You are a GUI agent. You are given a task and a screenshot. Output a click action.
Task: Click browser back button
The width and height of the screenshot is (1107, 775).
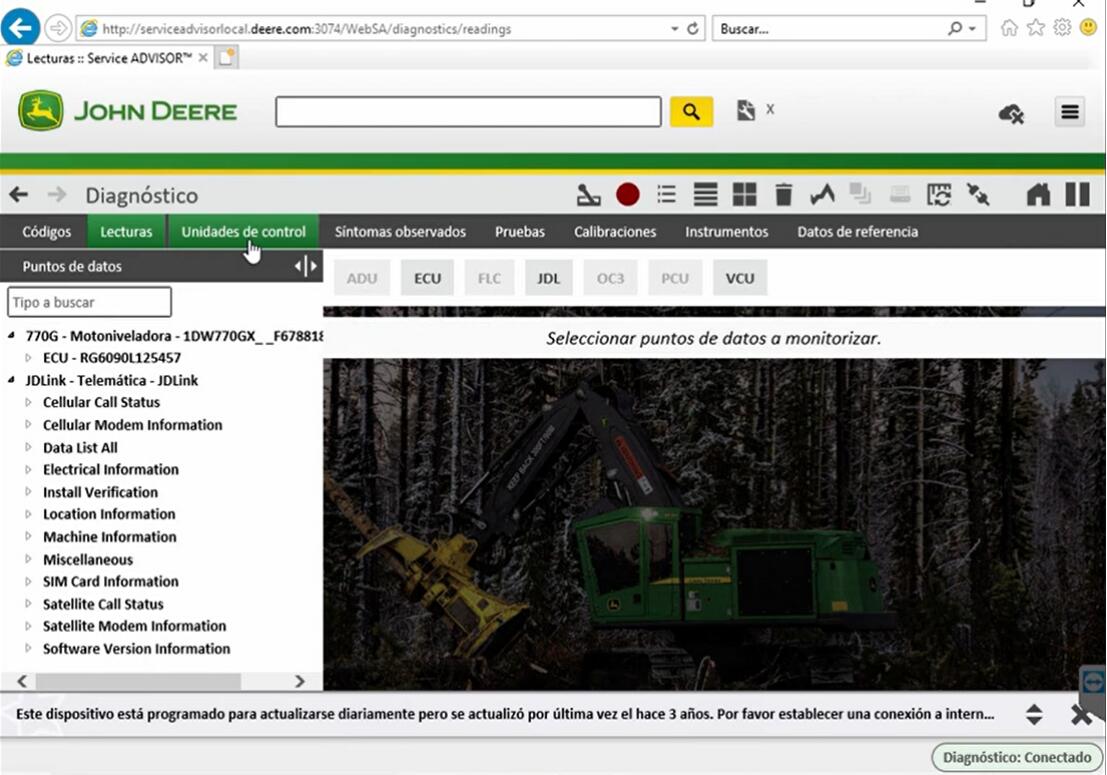[x=20, y=28]
